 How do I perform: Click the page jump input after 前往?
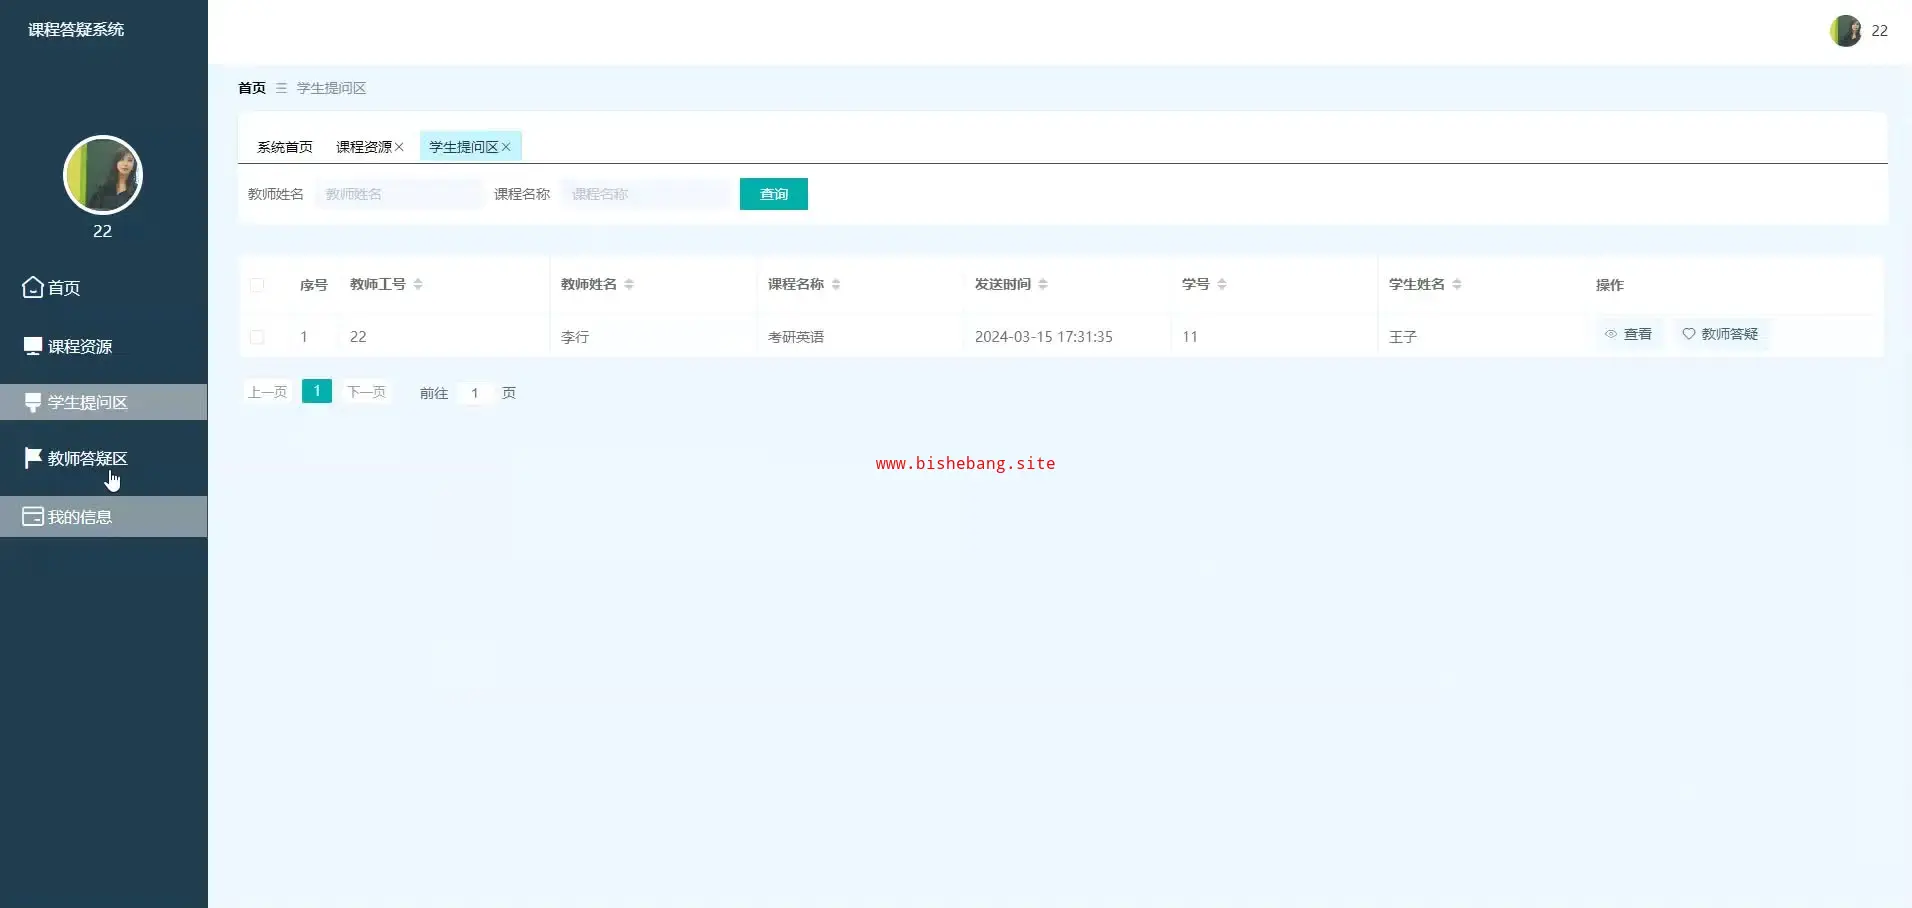(x=475, y=393)
